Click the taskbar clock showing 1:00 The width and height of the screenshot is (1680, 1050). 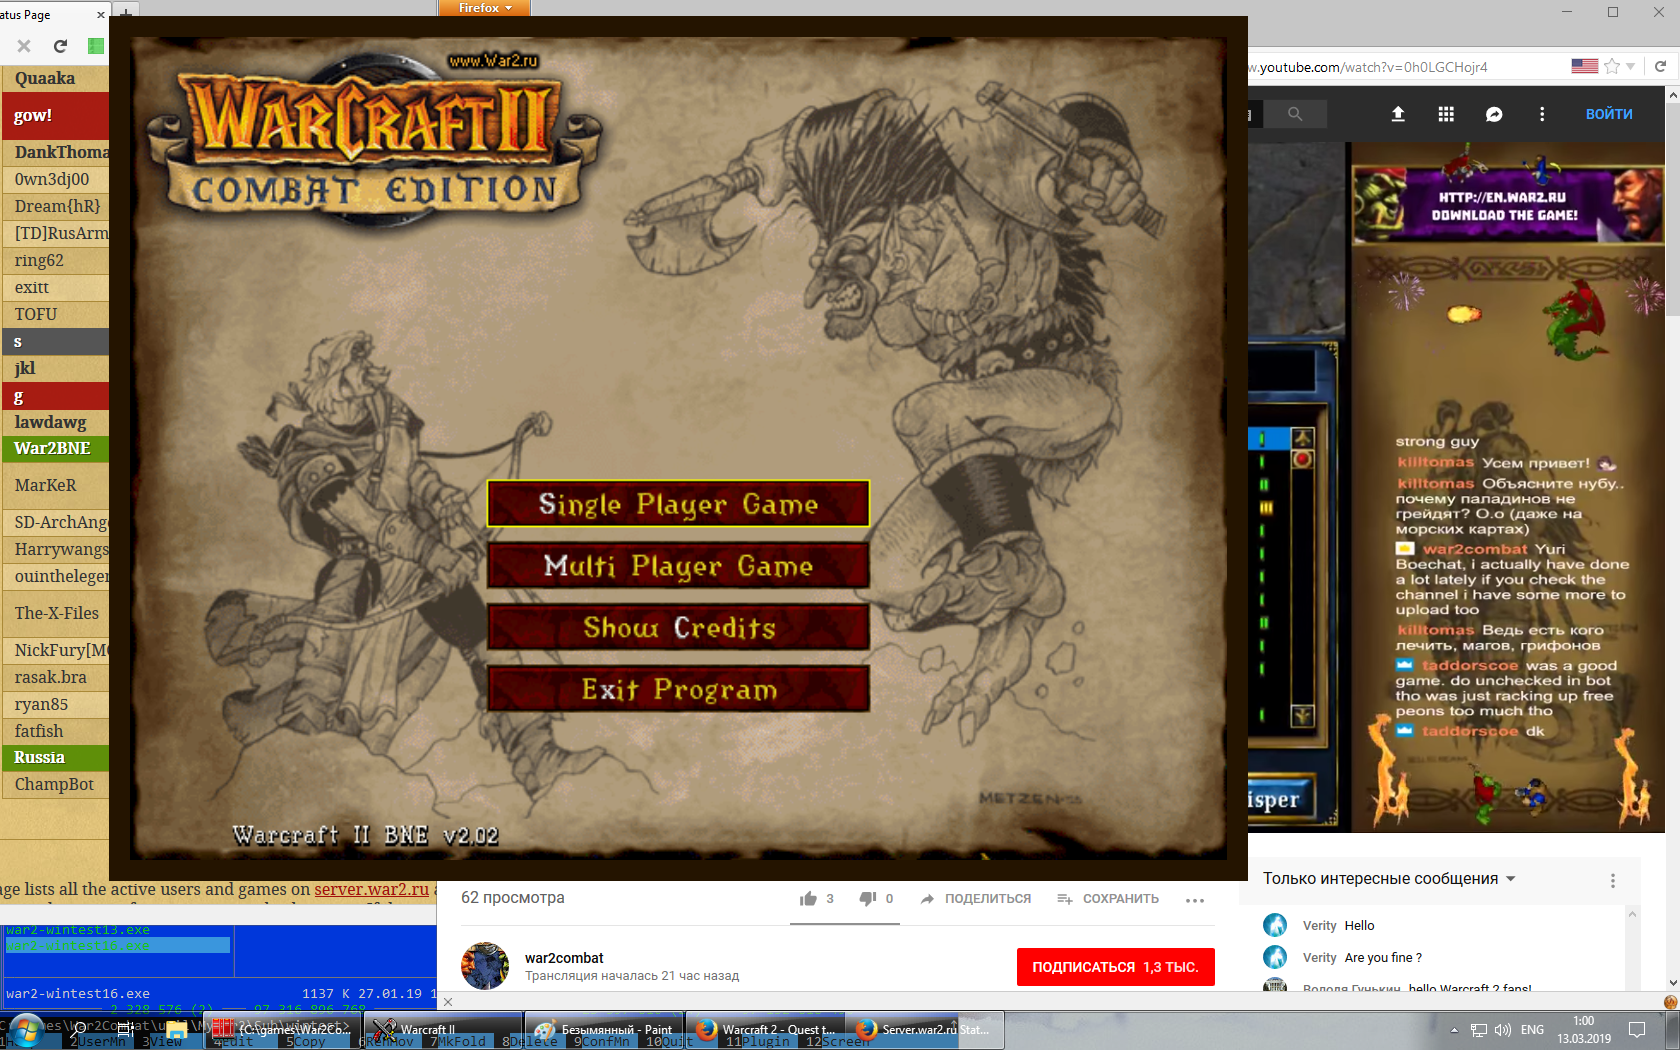[x=1584, y=1030]
